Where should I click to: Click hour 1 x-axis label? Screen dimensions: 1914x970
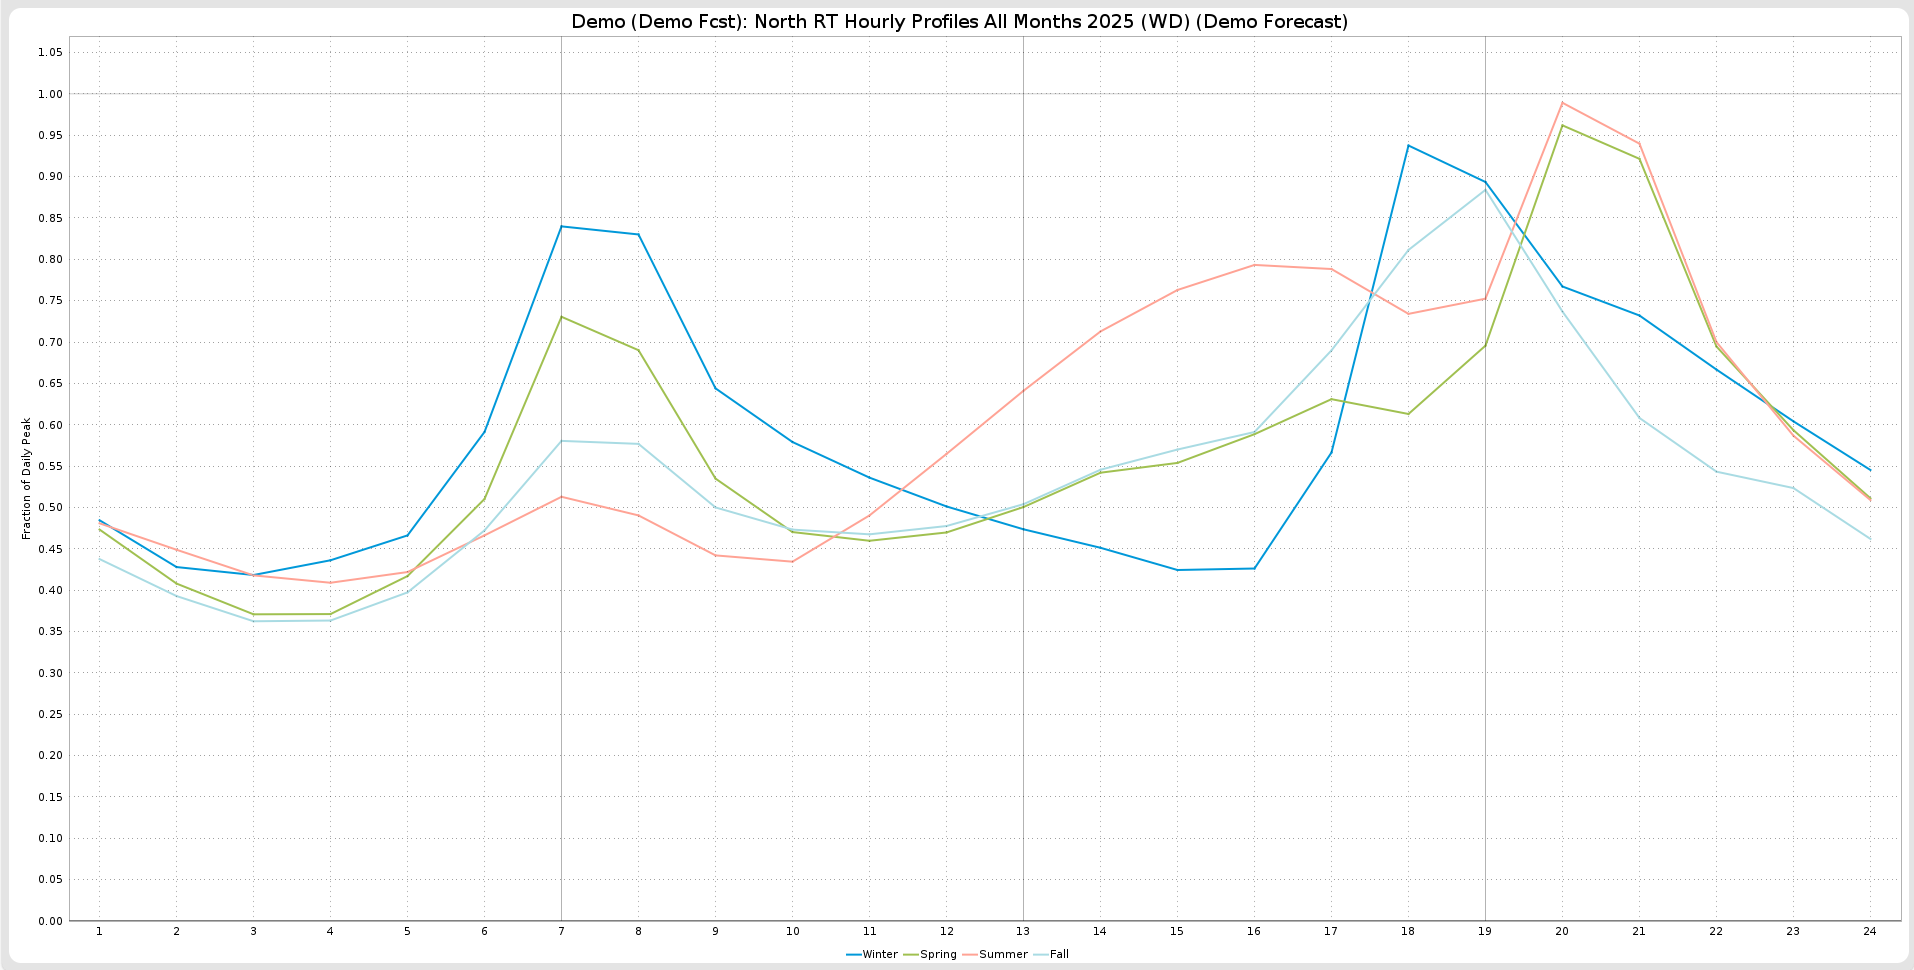99,931
